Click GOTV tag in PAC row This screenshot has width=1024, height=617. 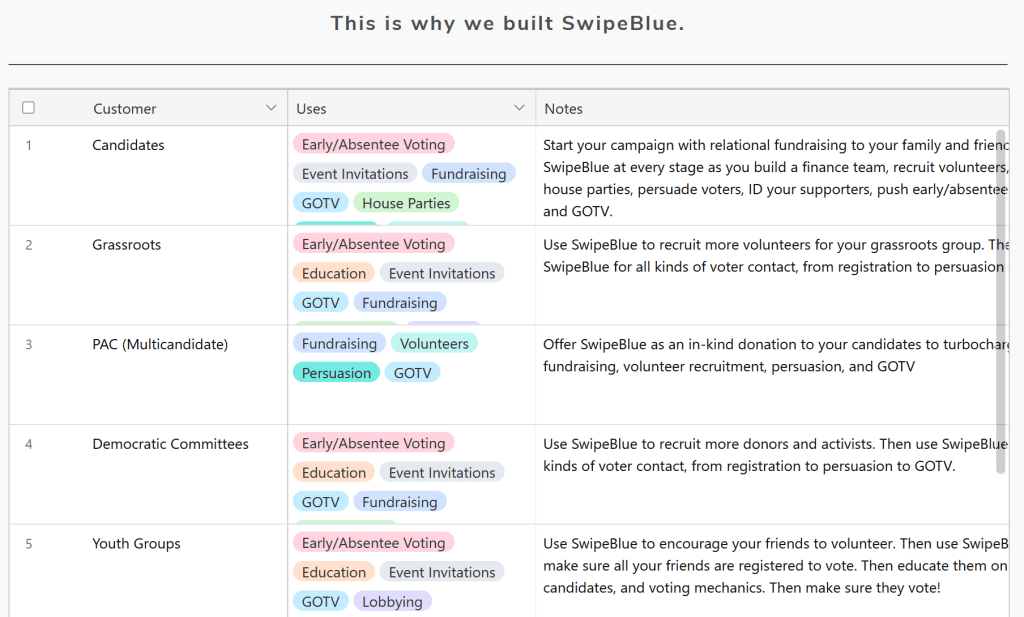pos(413,373)
